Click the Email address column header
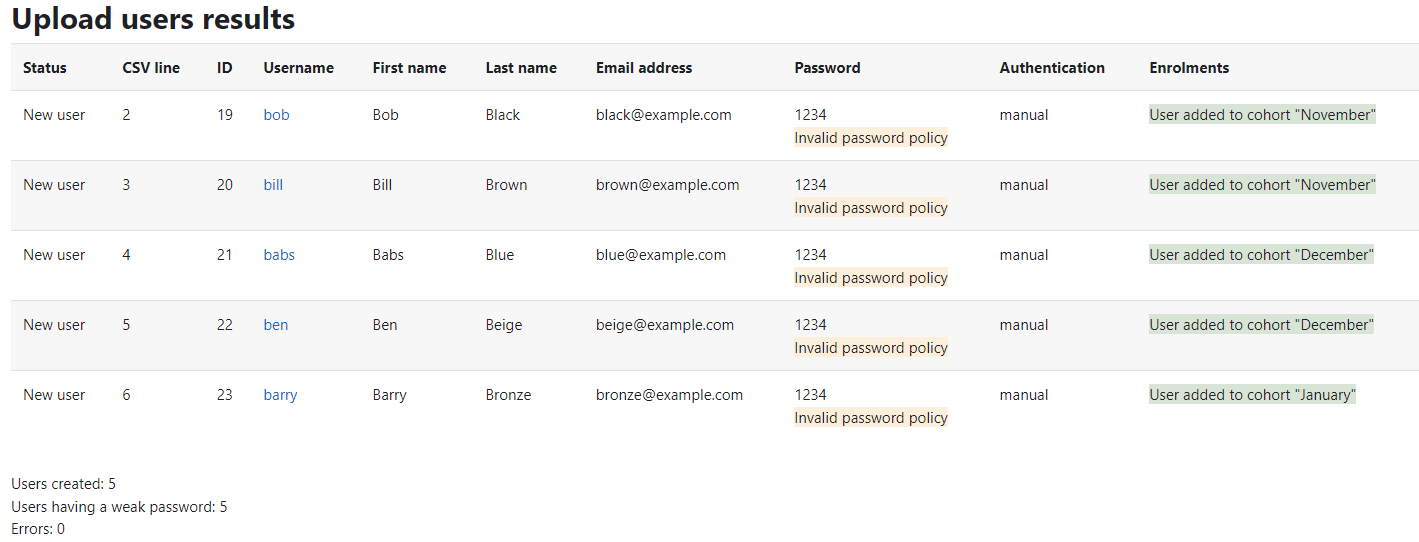Viewport: 1419px width, 542px height. [x=644, y=68]
